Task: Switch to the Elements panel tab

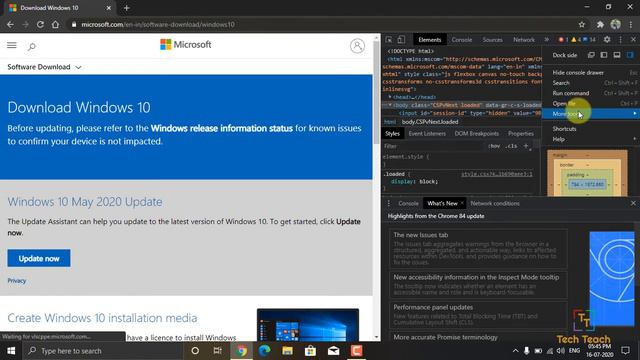Action: [429, 40]
